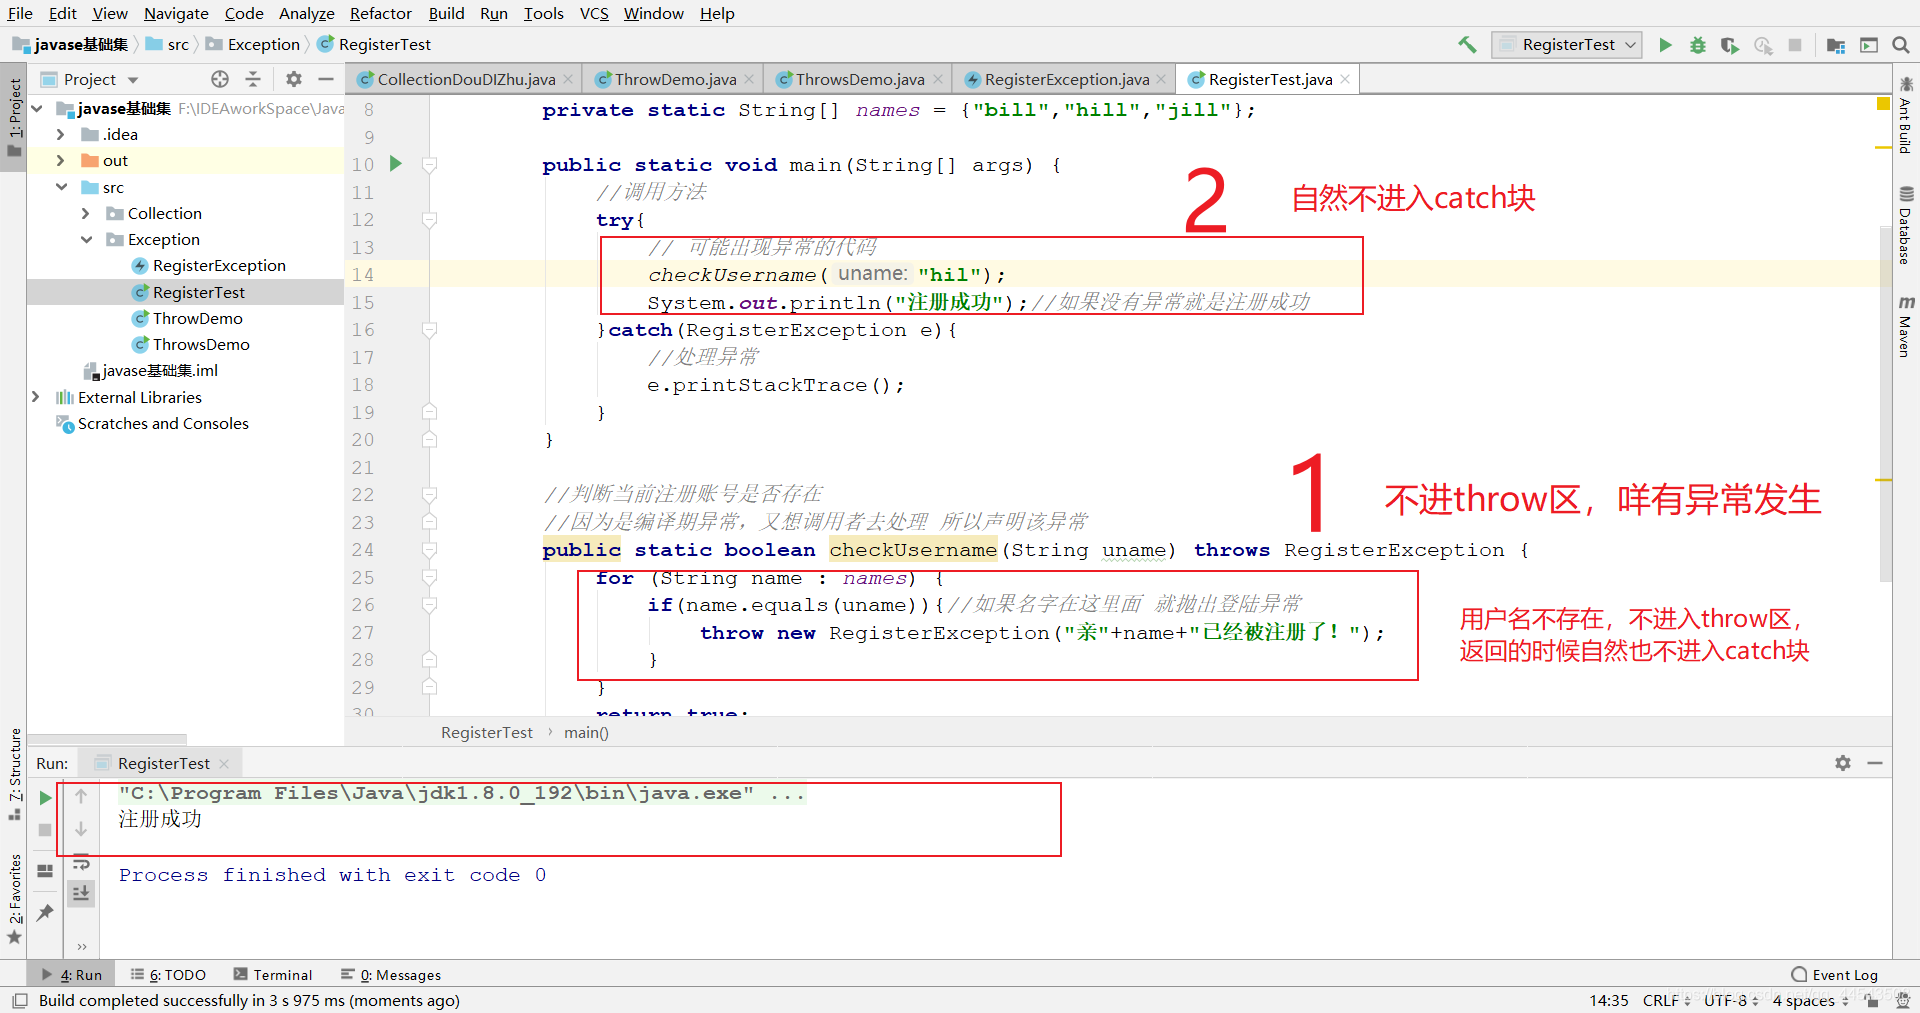Hide the Project tool window
This screenshot has height=1013, width=1920.
point(326,79)
